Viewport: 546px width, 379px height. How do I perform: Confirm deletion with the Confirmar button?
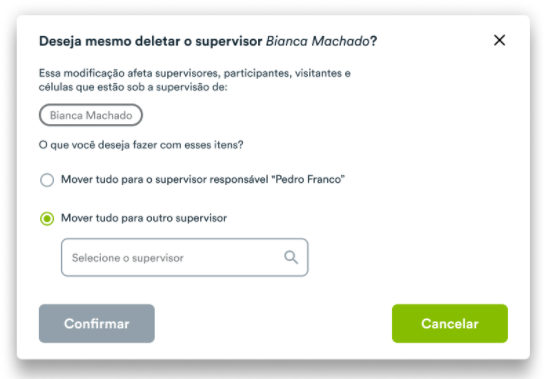pos(97,324)
